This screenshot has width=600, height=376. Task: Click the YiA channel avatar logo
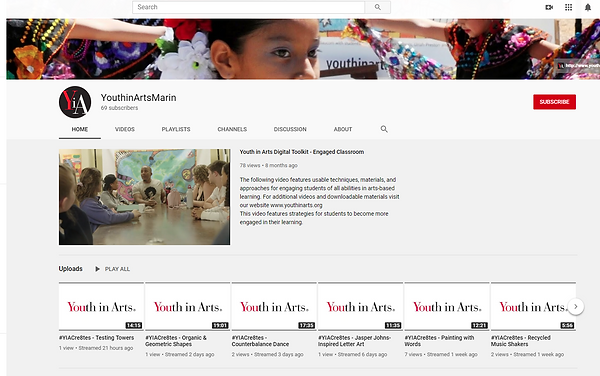[x=75, y=102]
